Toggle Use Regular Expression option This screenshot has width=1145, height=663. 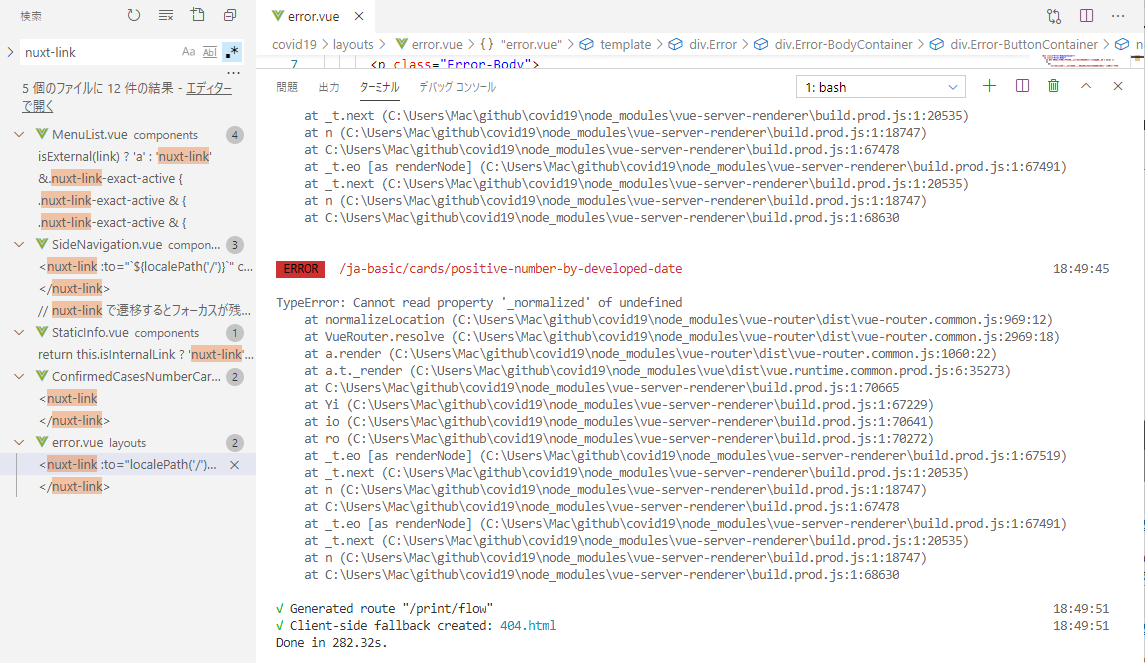tap(231, 52)
